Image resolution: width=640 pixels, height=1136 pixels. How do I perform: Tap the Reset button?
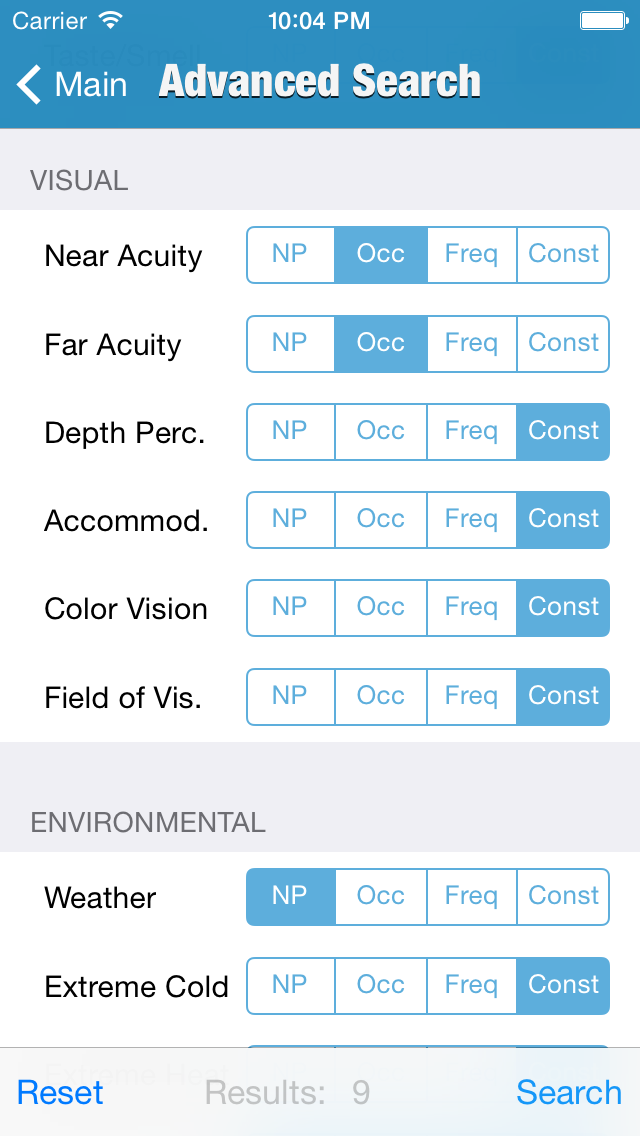pos(61,1093)
